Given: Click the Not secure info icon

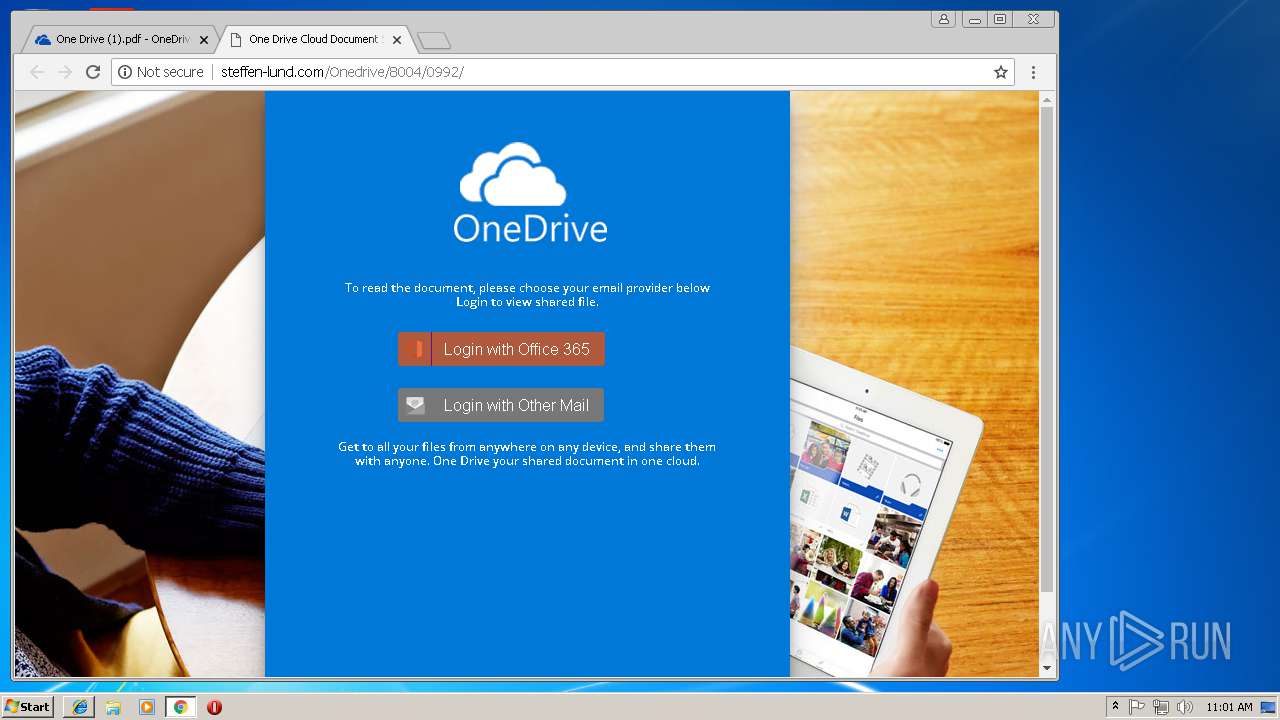Looking at the screenshot, I should pyautogui.click(x=125, y=72).
